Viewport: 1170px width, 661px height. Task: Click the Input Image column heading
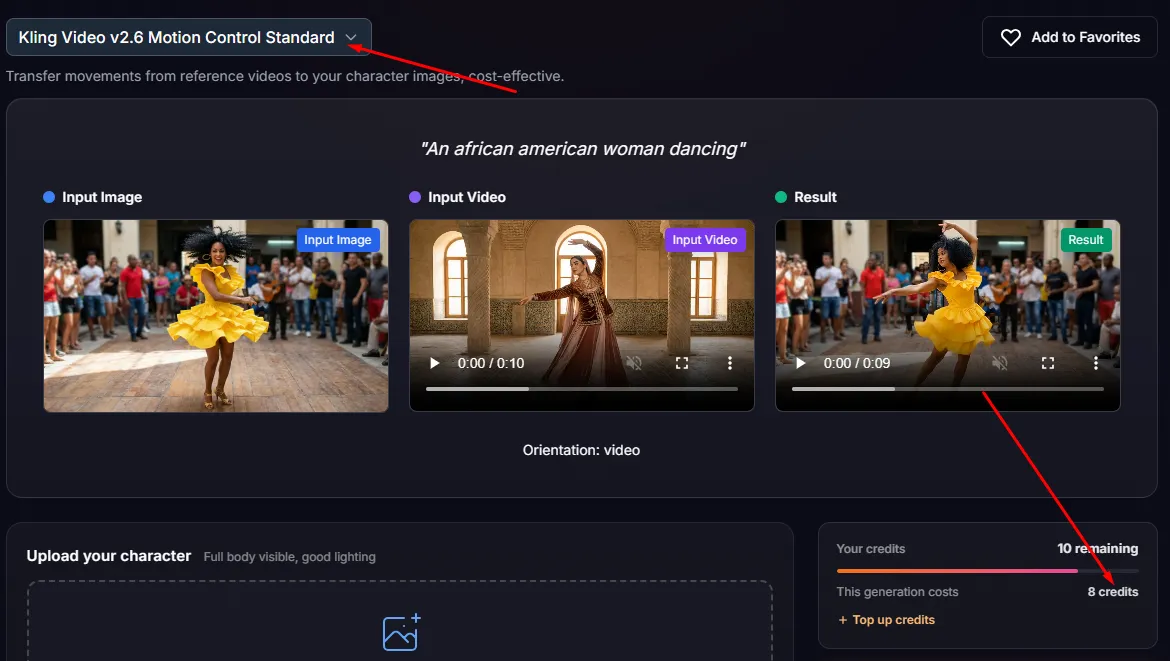click(102, 197)
